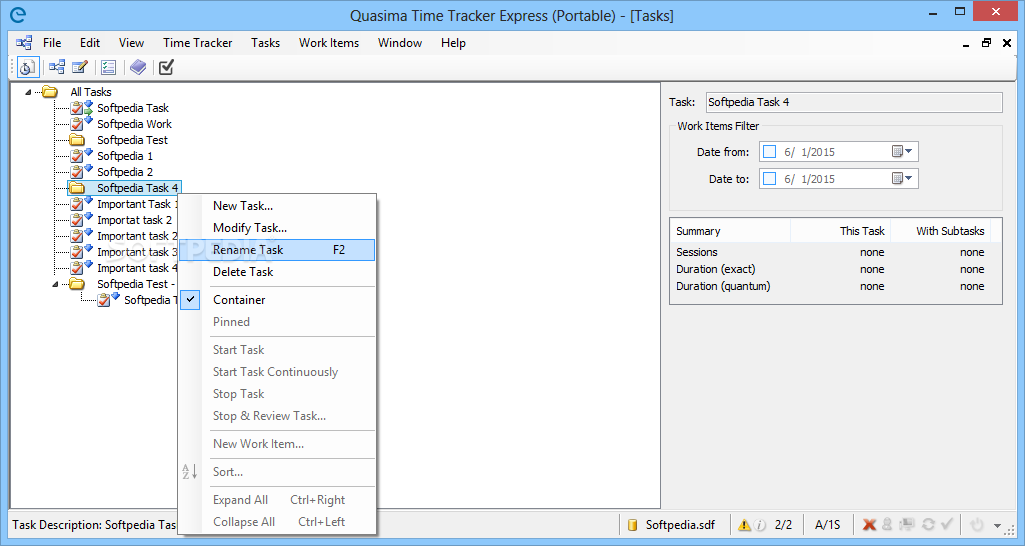Click the Softpedia.sdf status bar text

[x=680, y=524]
